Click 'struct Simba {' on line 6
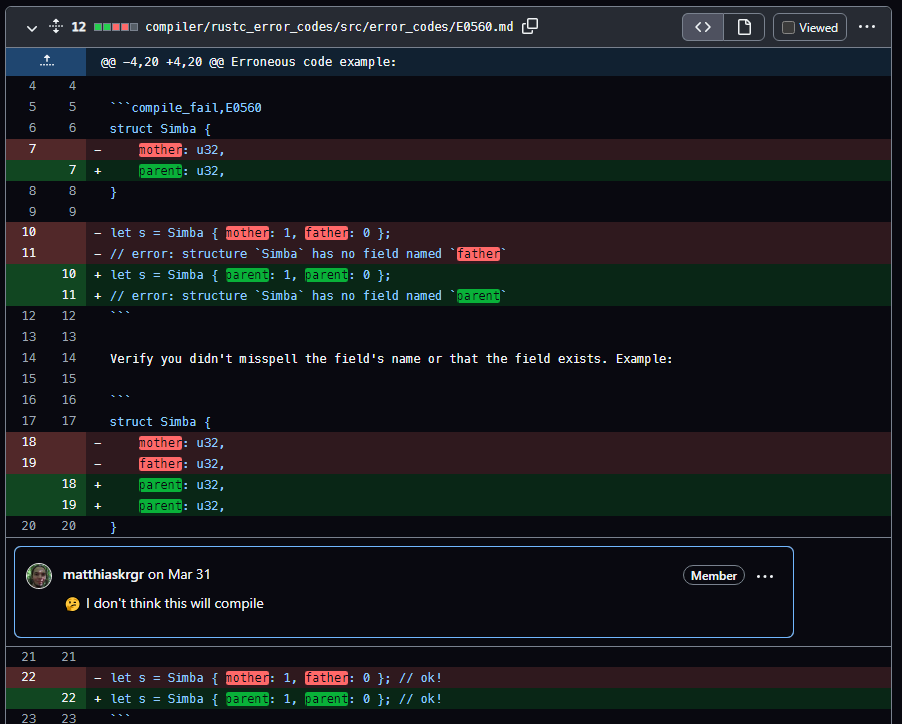Viewport: 902px width, 724px height. [160, 129]
